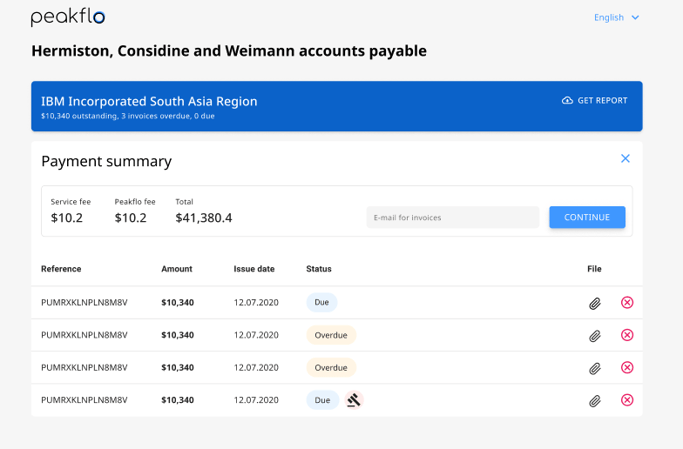Click the Status column header
This screenshot has height=449, width=683.
click(x=319, y=269)
